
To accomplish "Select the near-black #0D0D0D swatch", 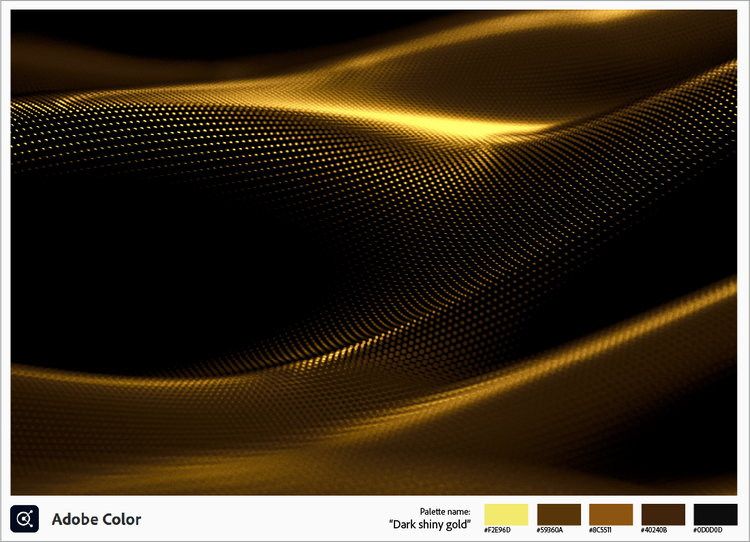I will (715, 514).
